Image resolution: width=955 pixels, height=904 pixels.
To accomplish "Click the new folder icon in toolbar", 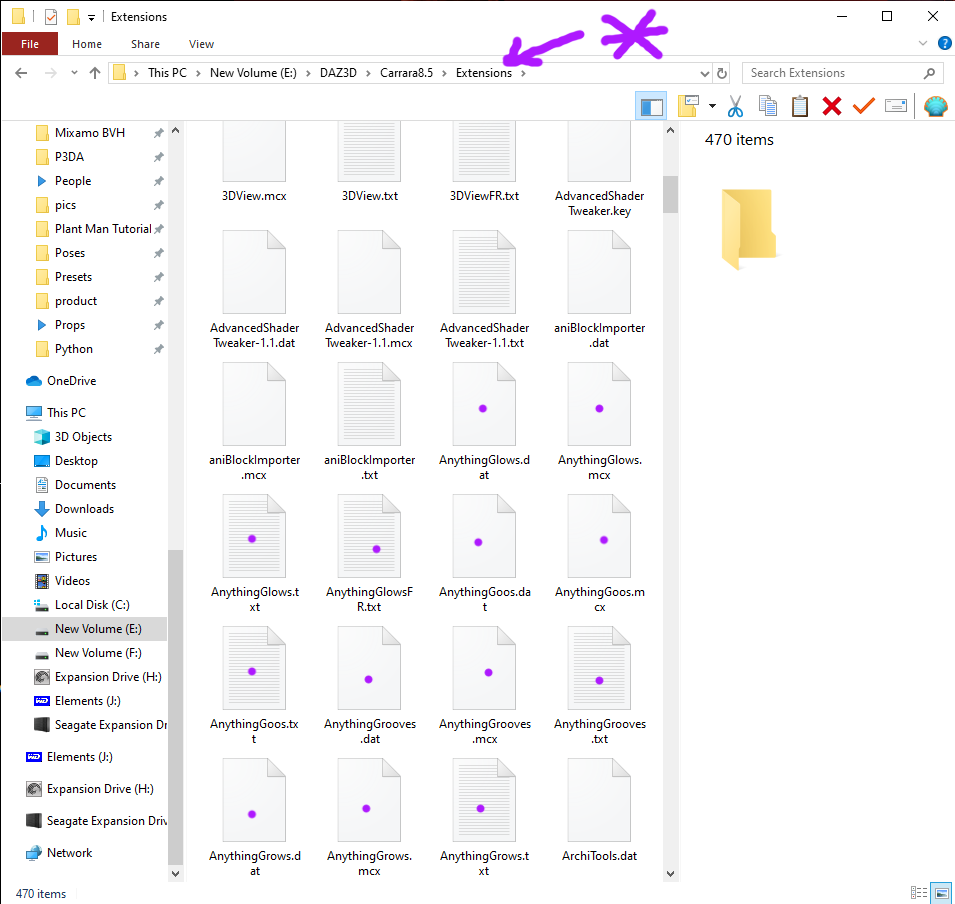I will [688, 106].
